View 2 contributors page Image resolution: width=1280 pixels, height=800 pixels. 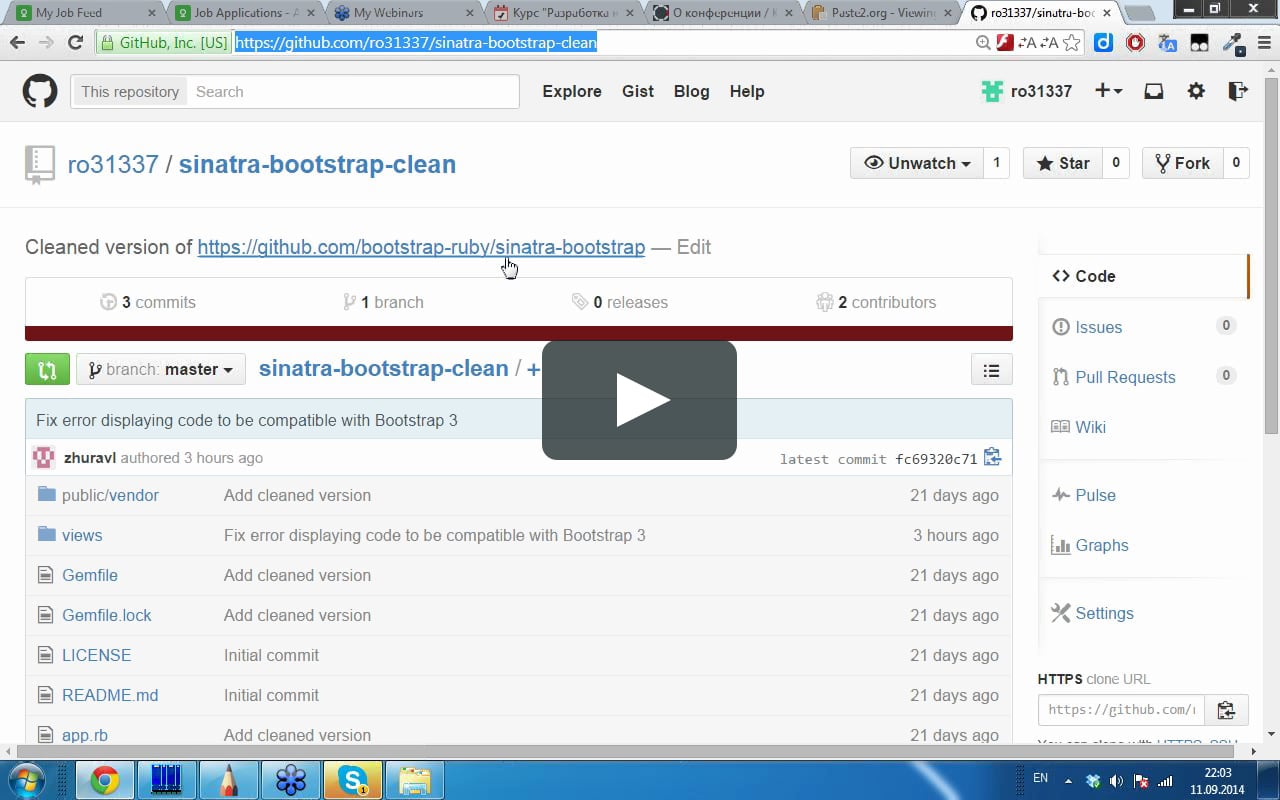pyautogui.click(x=876, y=302)
